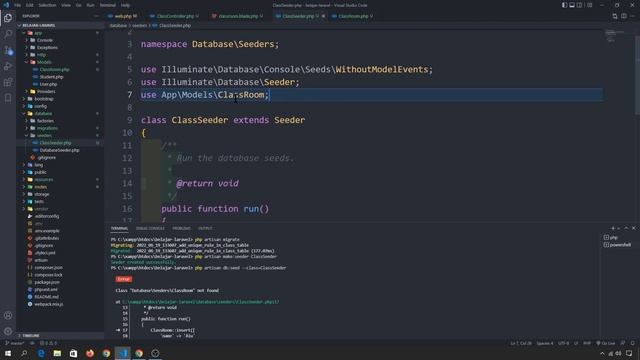The width and height of the screenshot is (640, 360).
Task: Open the Extensions view
Action: click(8, 82)
